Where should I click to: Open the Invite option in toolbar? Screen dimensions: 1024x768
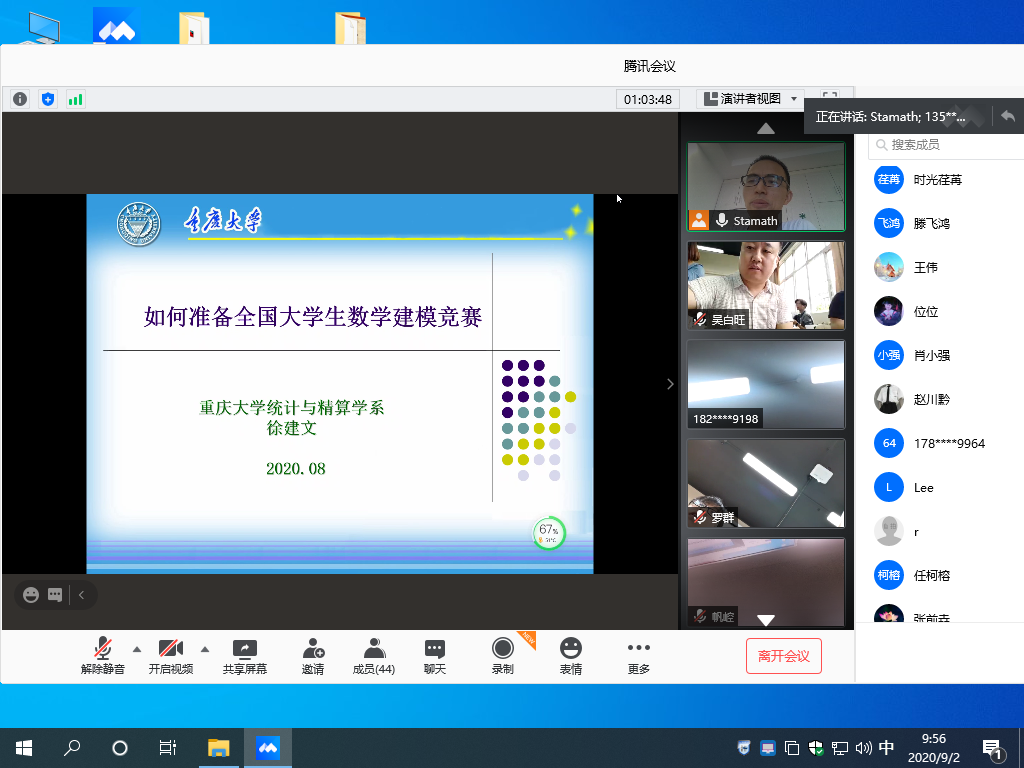[x=313, y=656]
